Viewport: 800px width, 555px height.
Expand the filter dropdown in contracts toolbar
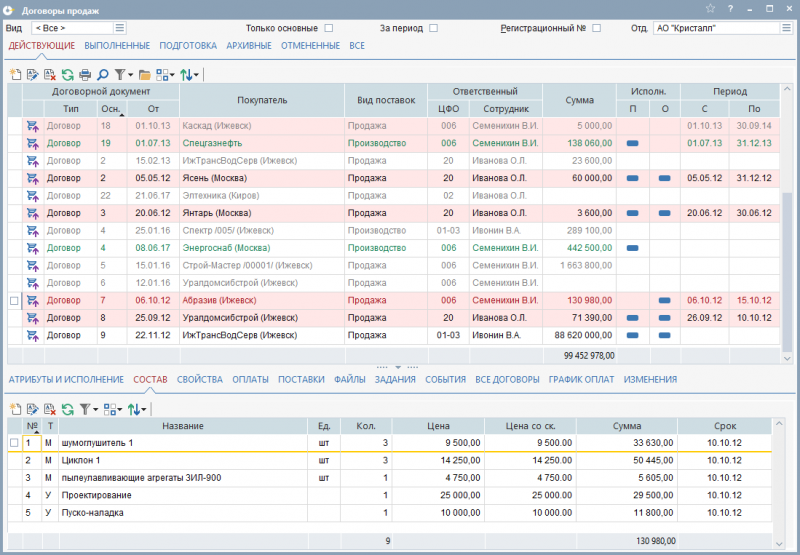[x=130, y=75]
